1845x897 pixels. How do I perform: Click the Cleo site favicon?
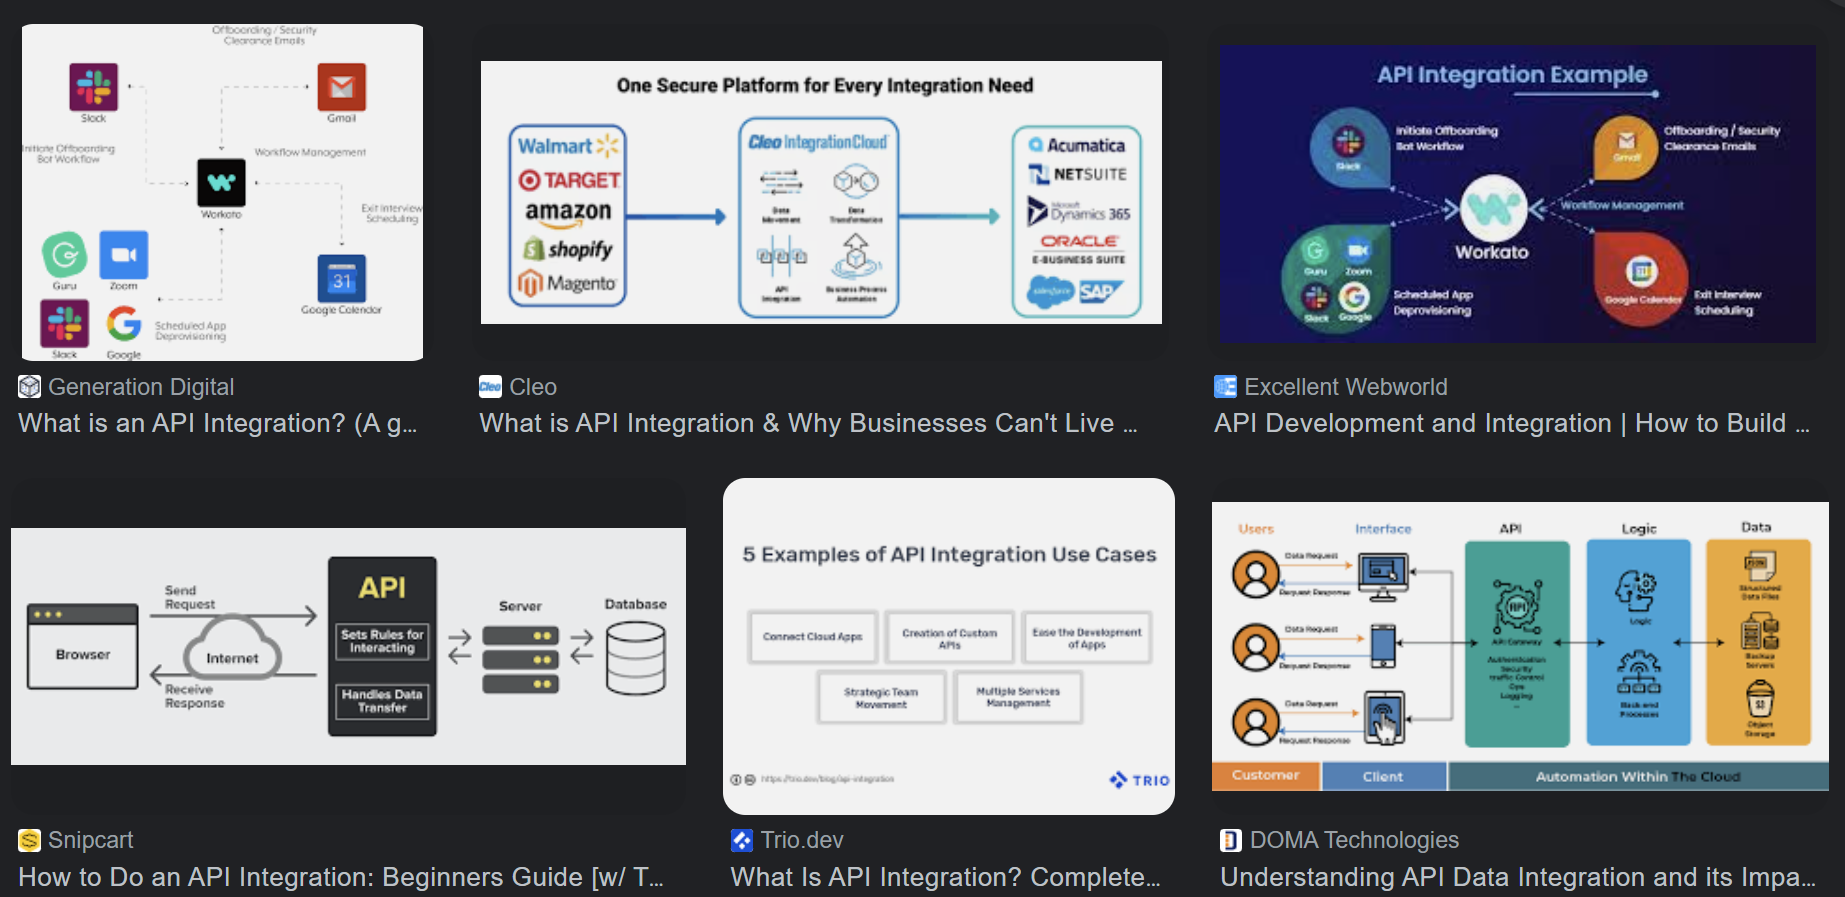[x=490, y=387]
